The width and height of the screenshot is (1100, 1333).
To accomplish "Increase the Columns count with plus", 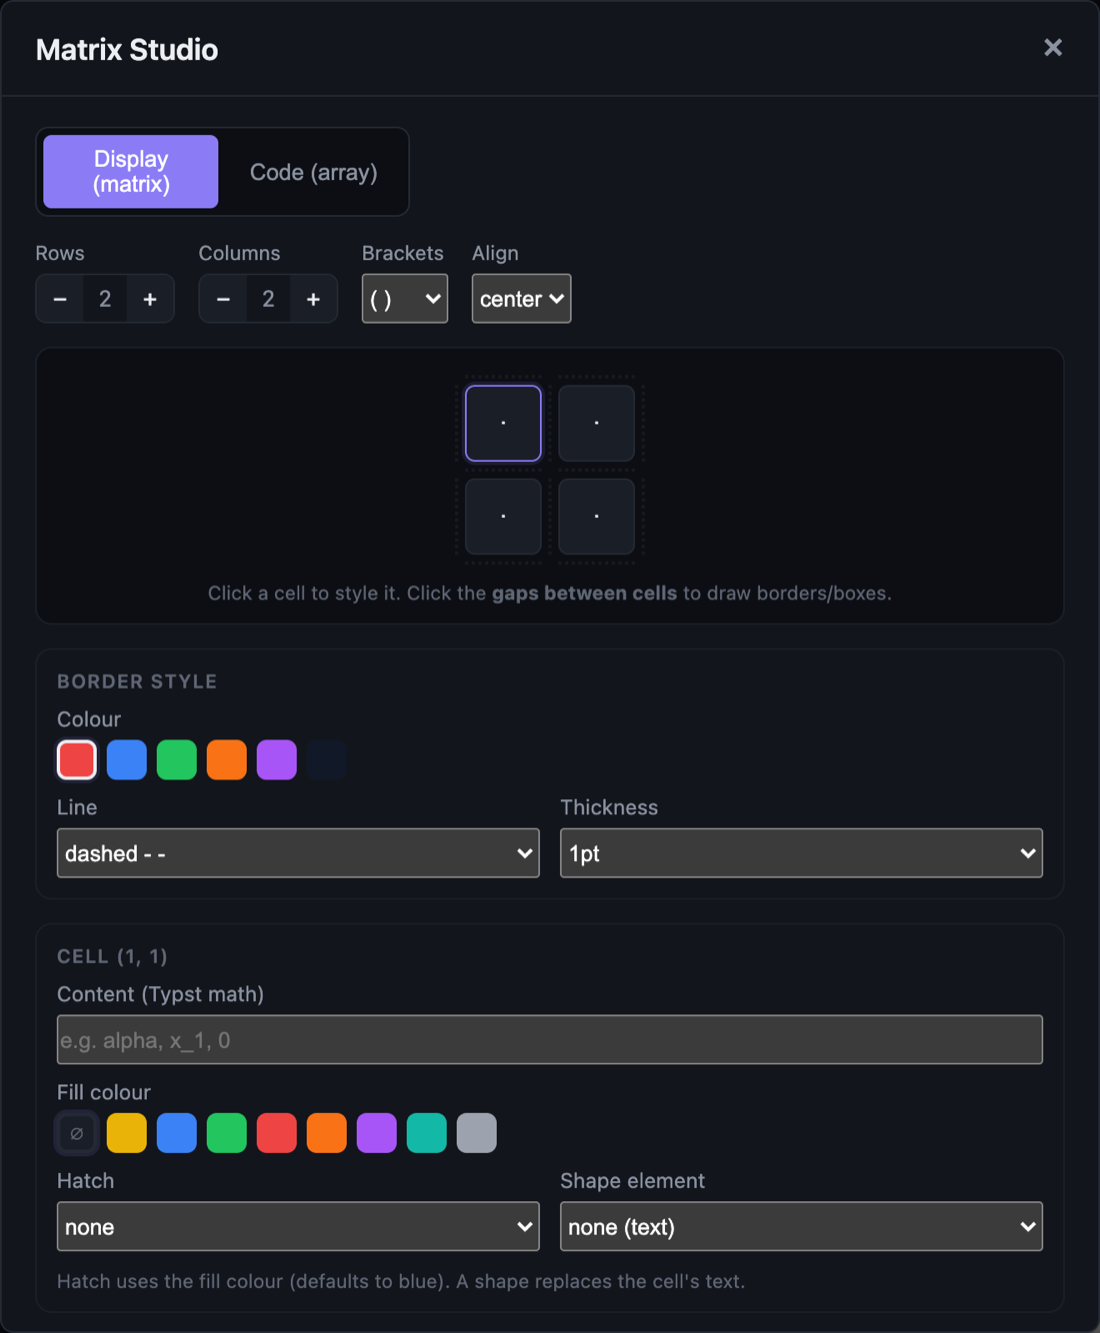I will pos(313,299).
